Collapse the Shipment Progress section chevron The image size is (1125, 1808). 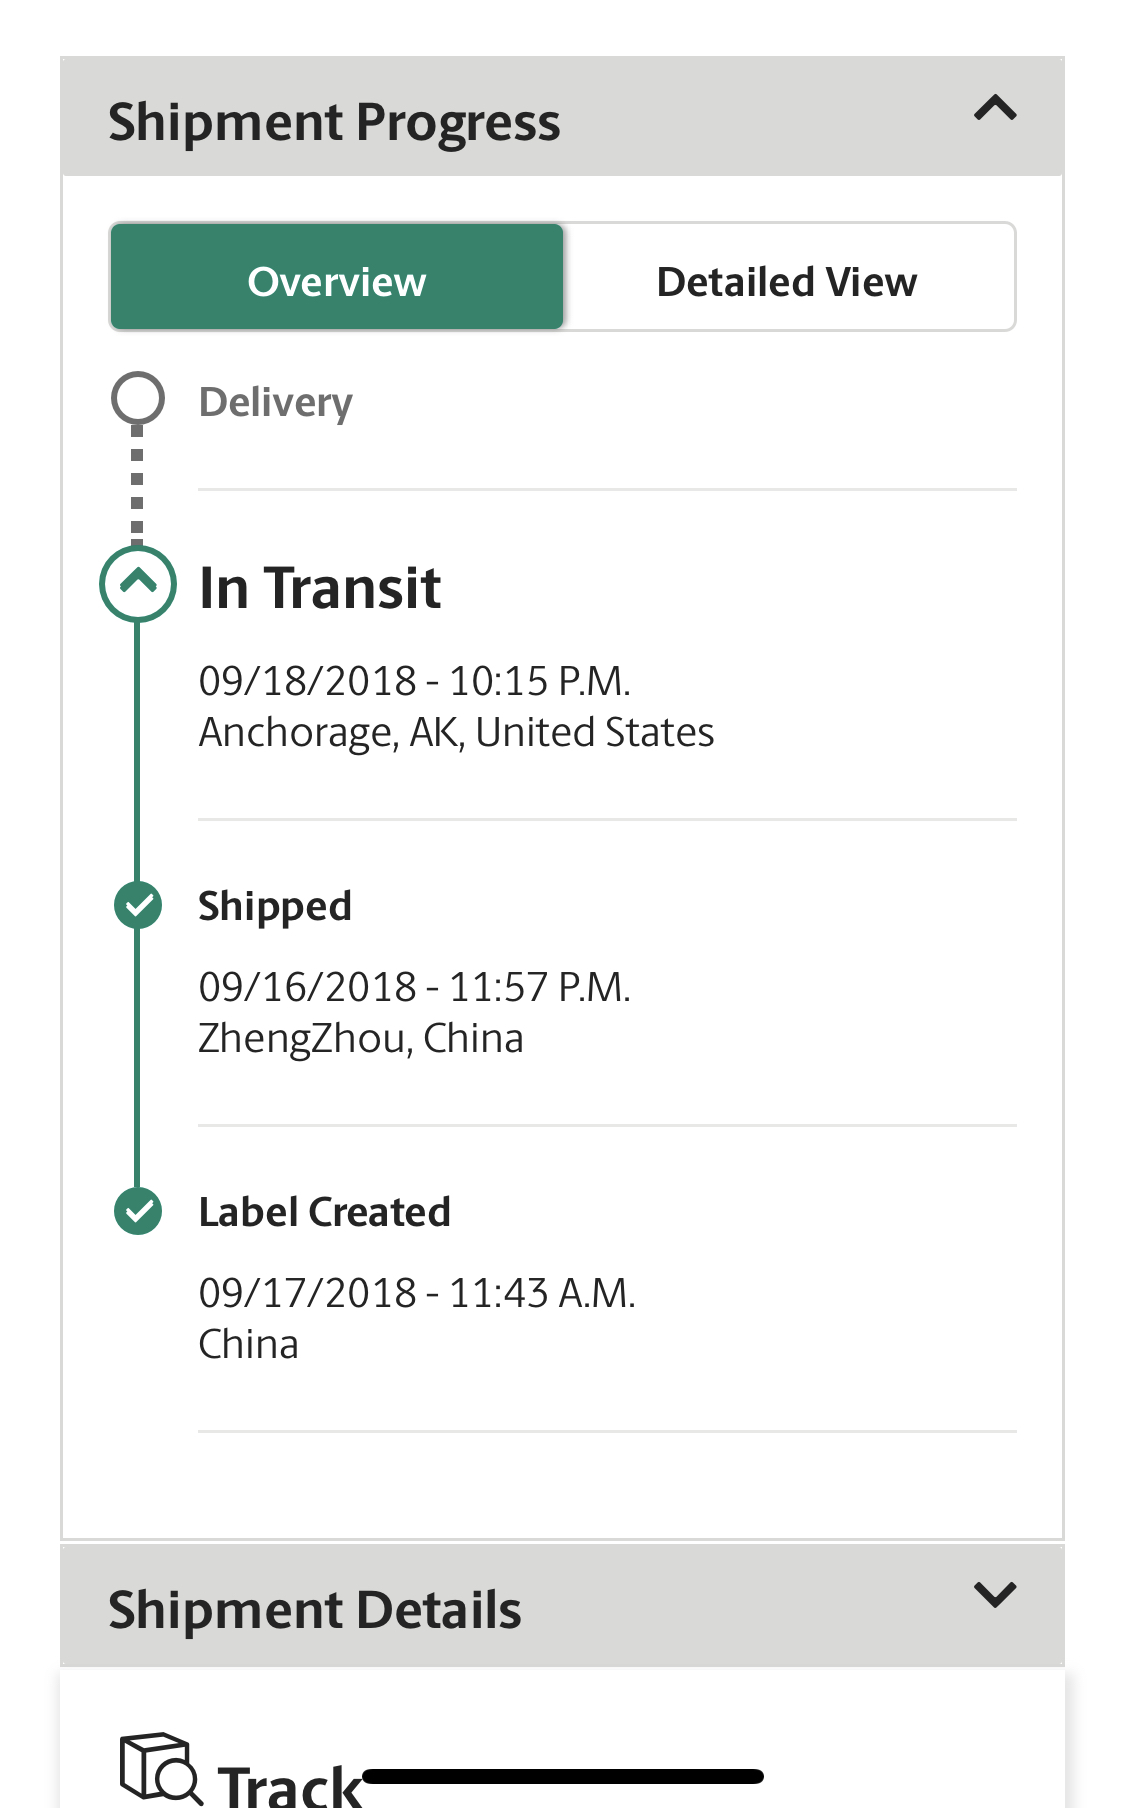995,108
